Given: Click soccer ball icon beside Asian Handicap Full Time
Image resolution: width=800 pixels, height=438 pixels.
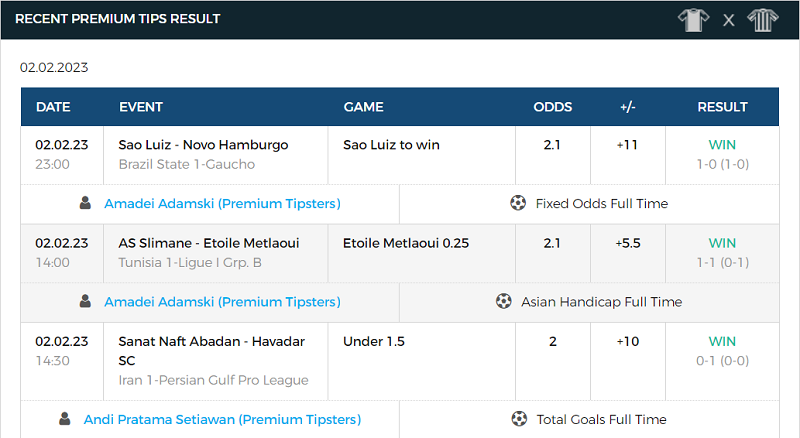Looking at the screenshot, I should [x=504, y=301].
